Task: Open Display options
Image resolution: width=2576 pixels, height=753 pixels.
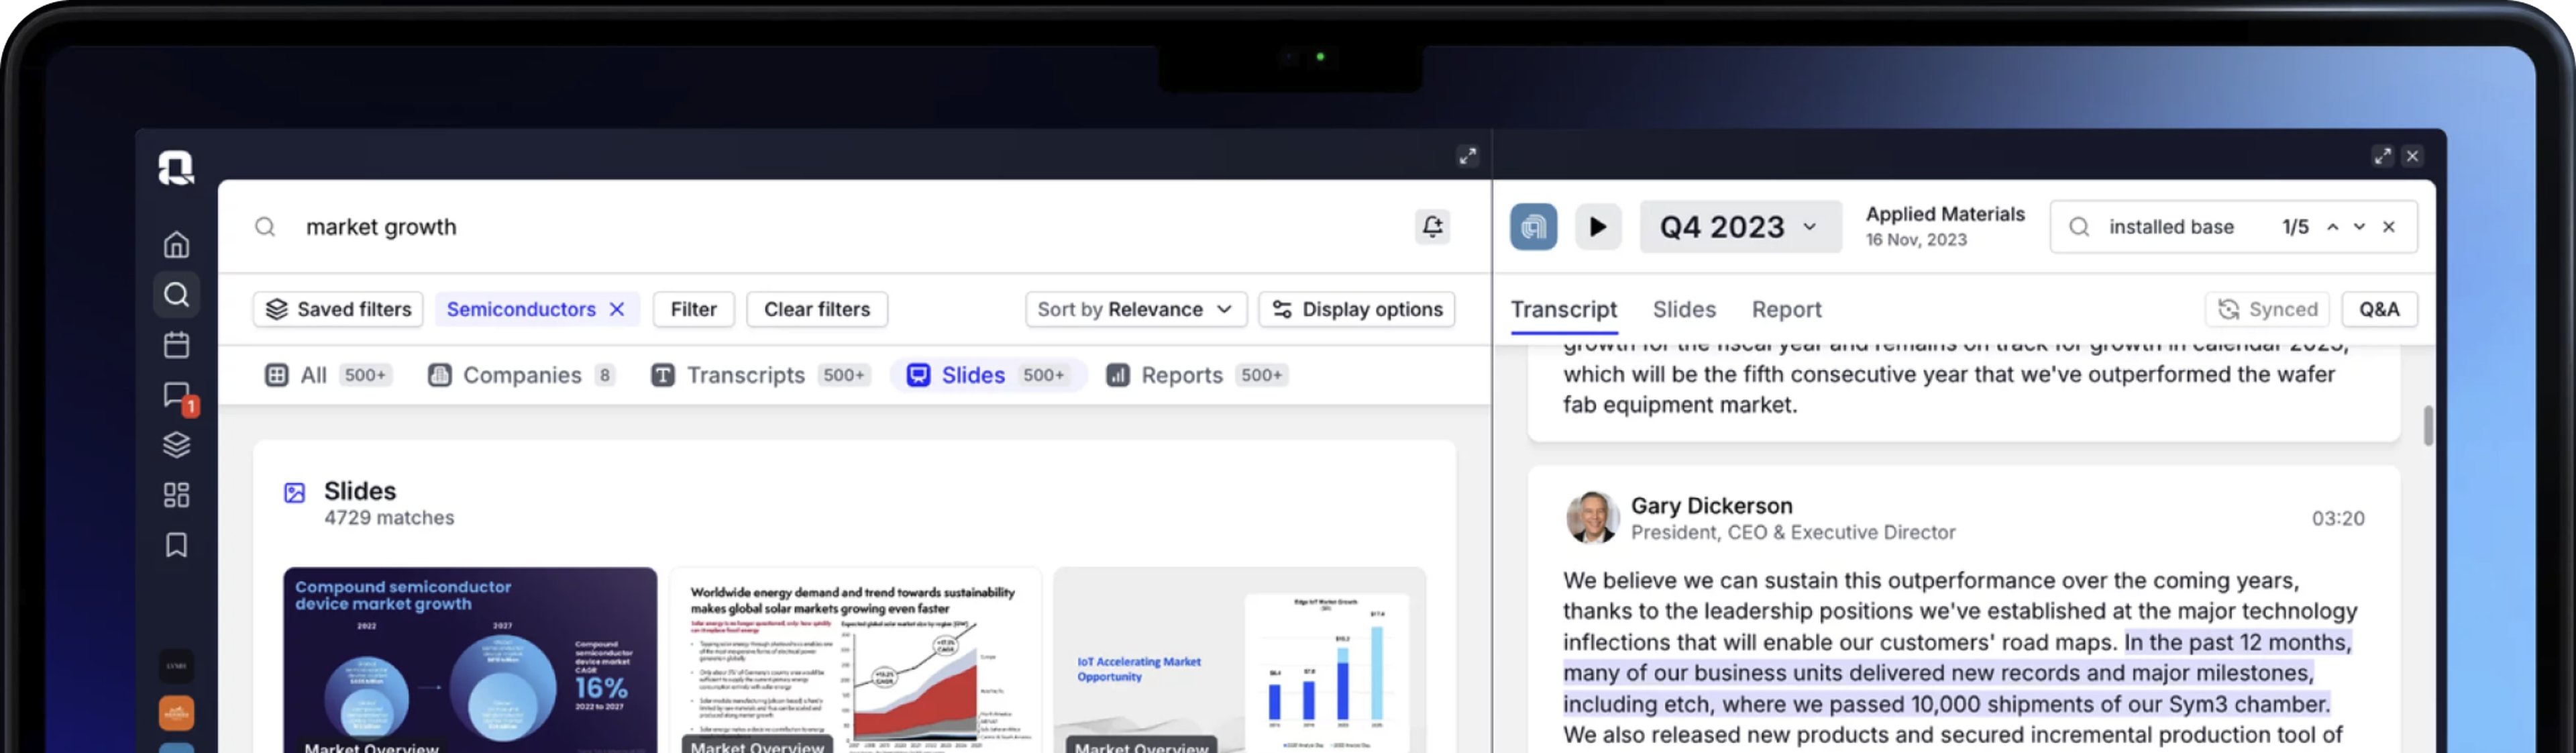Action: pos(1356,310)
